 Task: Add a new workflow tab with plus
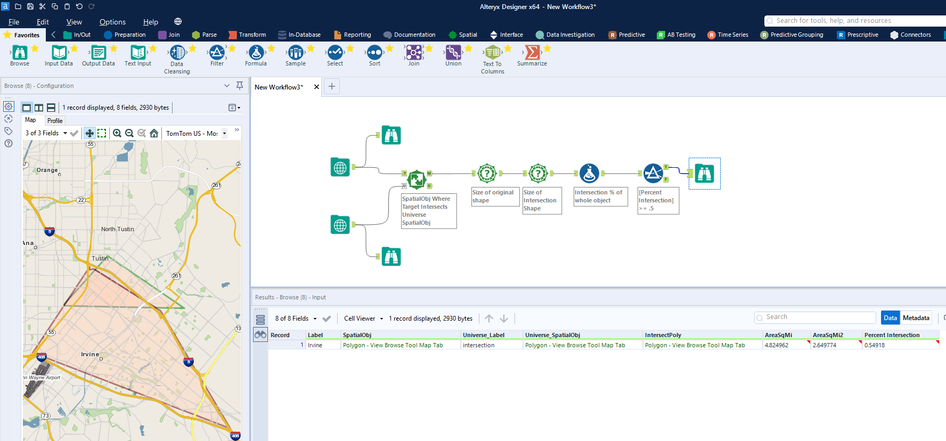coord(332,87)
